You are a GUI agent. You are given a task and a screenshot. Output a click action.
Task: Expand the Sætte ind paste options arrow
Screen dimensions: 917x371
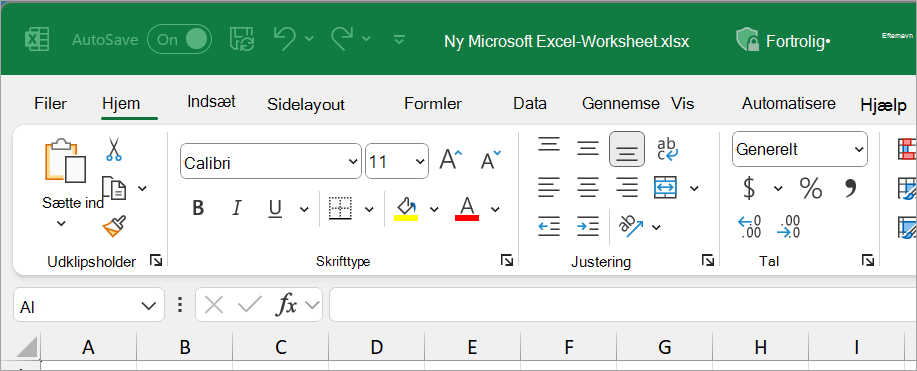pos(61,224)
